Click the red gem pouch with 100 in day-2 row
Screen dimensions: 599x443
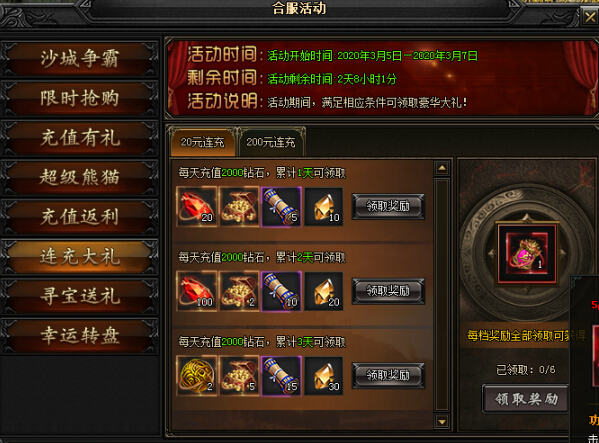(197, 291)
